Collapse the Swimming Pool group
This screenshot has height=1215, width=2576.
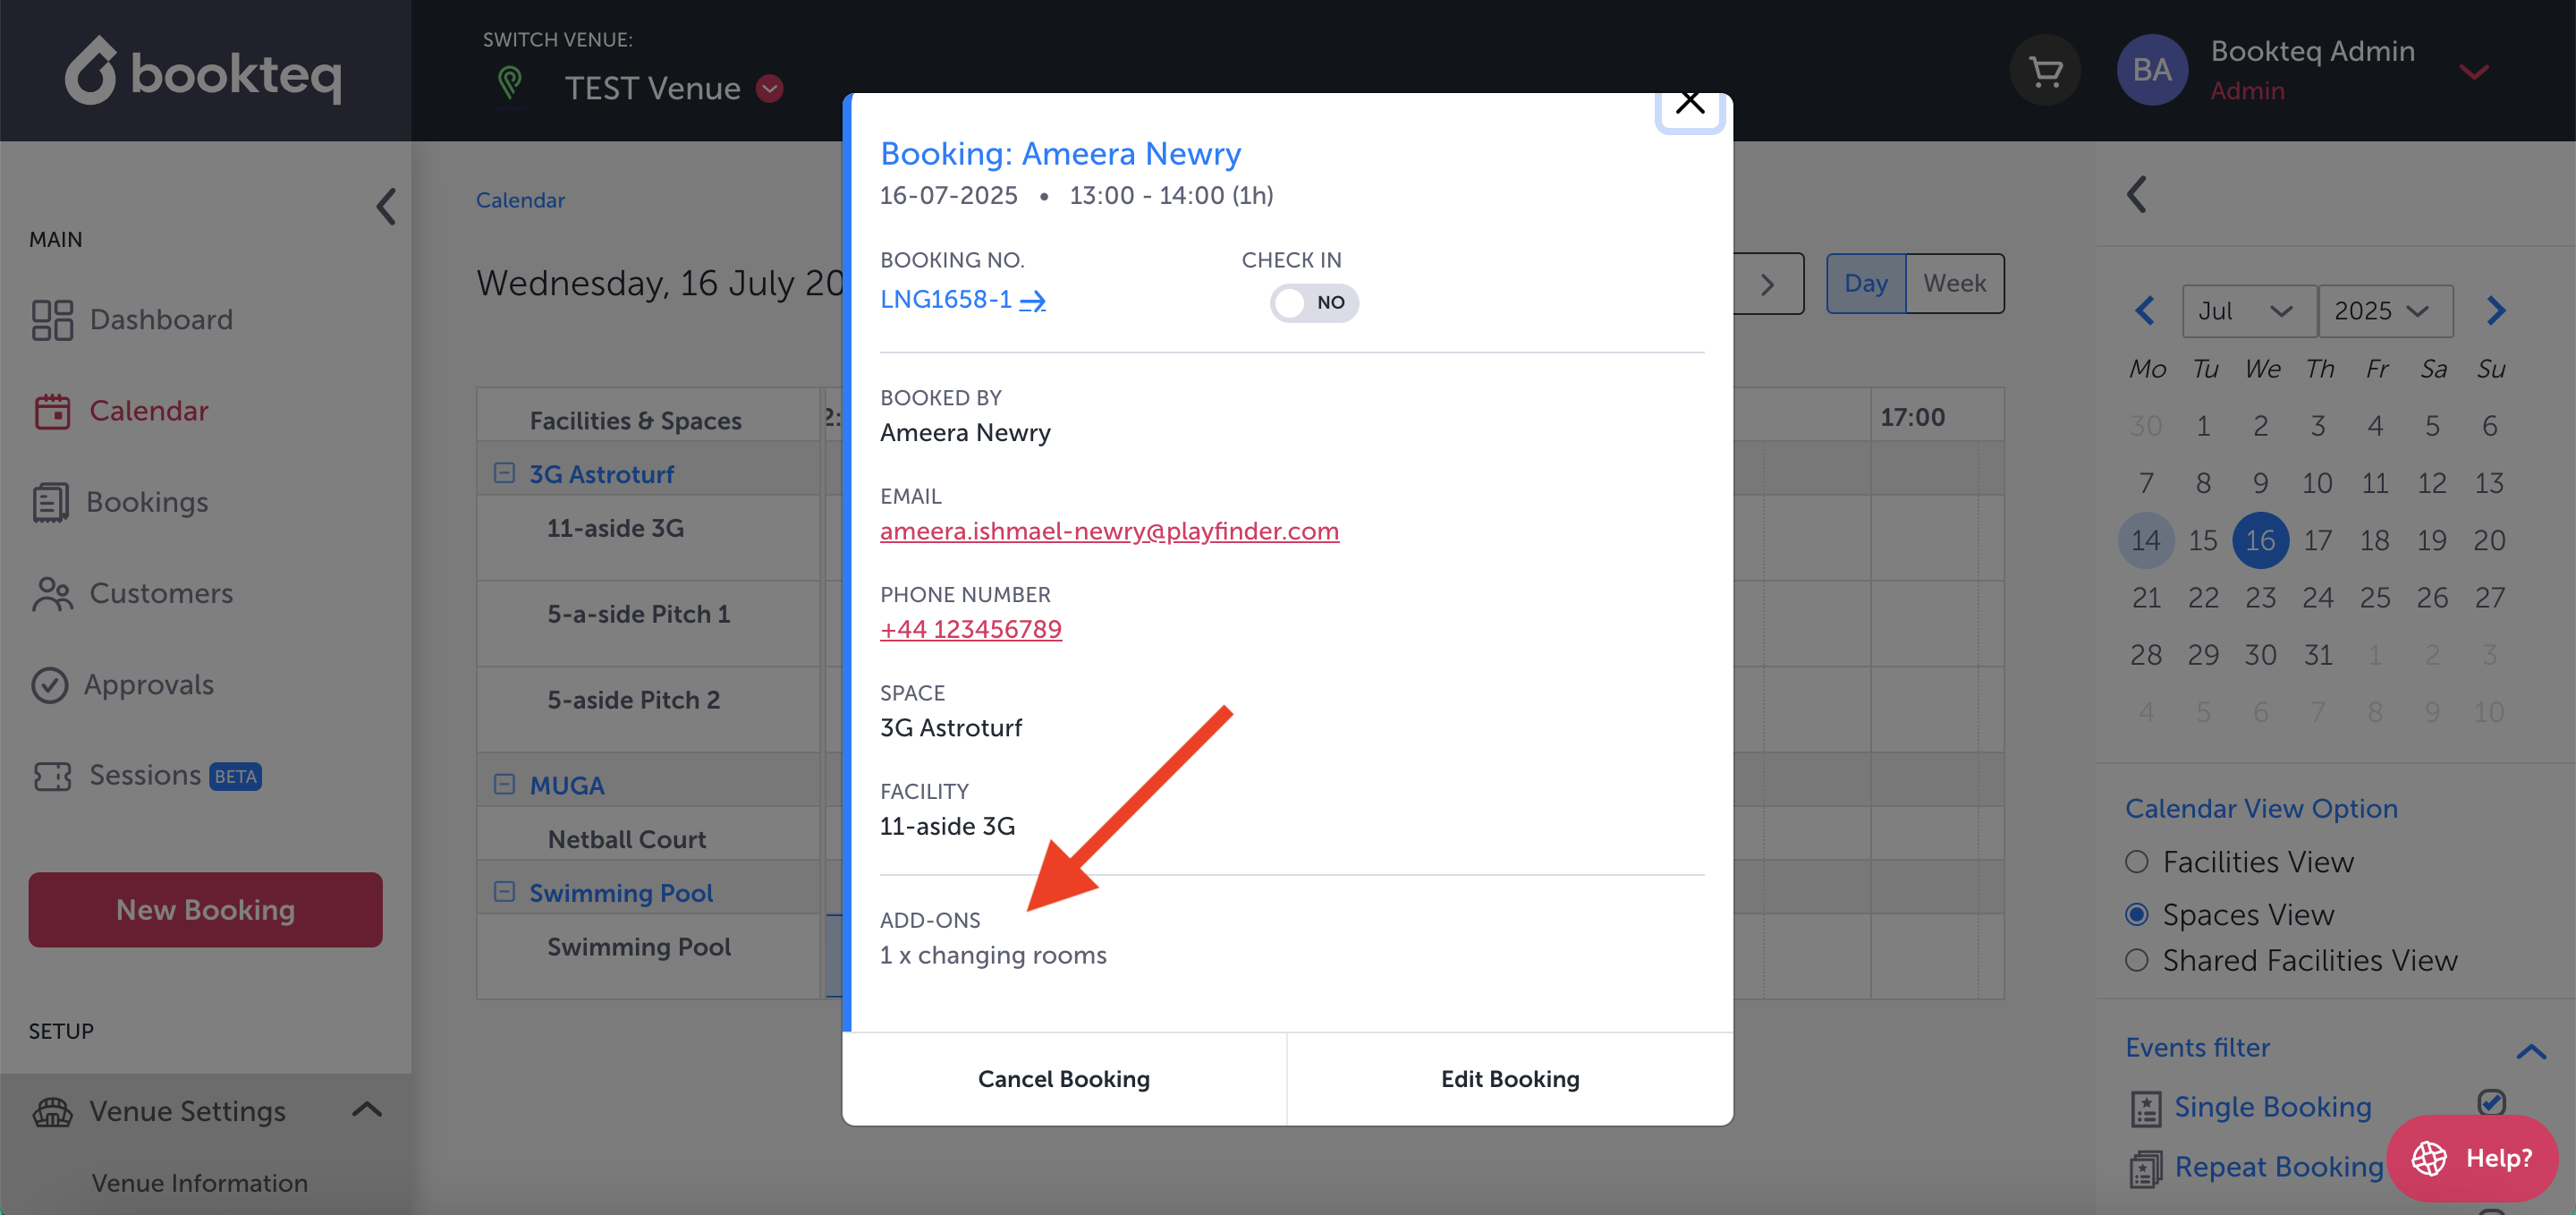tap(504, 891)
